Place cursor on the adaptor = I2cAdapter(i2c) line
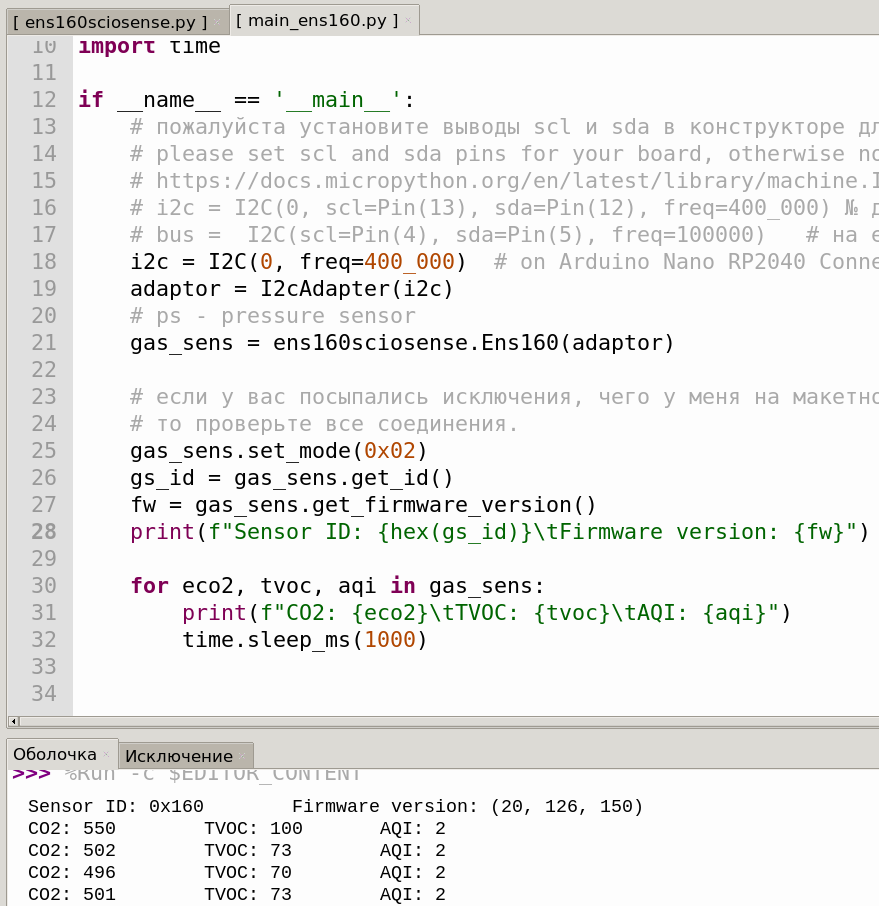The width and height of the screenshot is (879, 906). pyautogui.click(x=292, y=288)
